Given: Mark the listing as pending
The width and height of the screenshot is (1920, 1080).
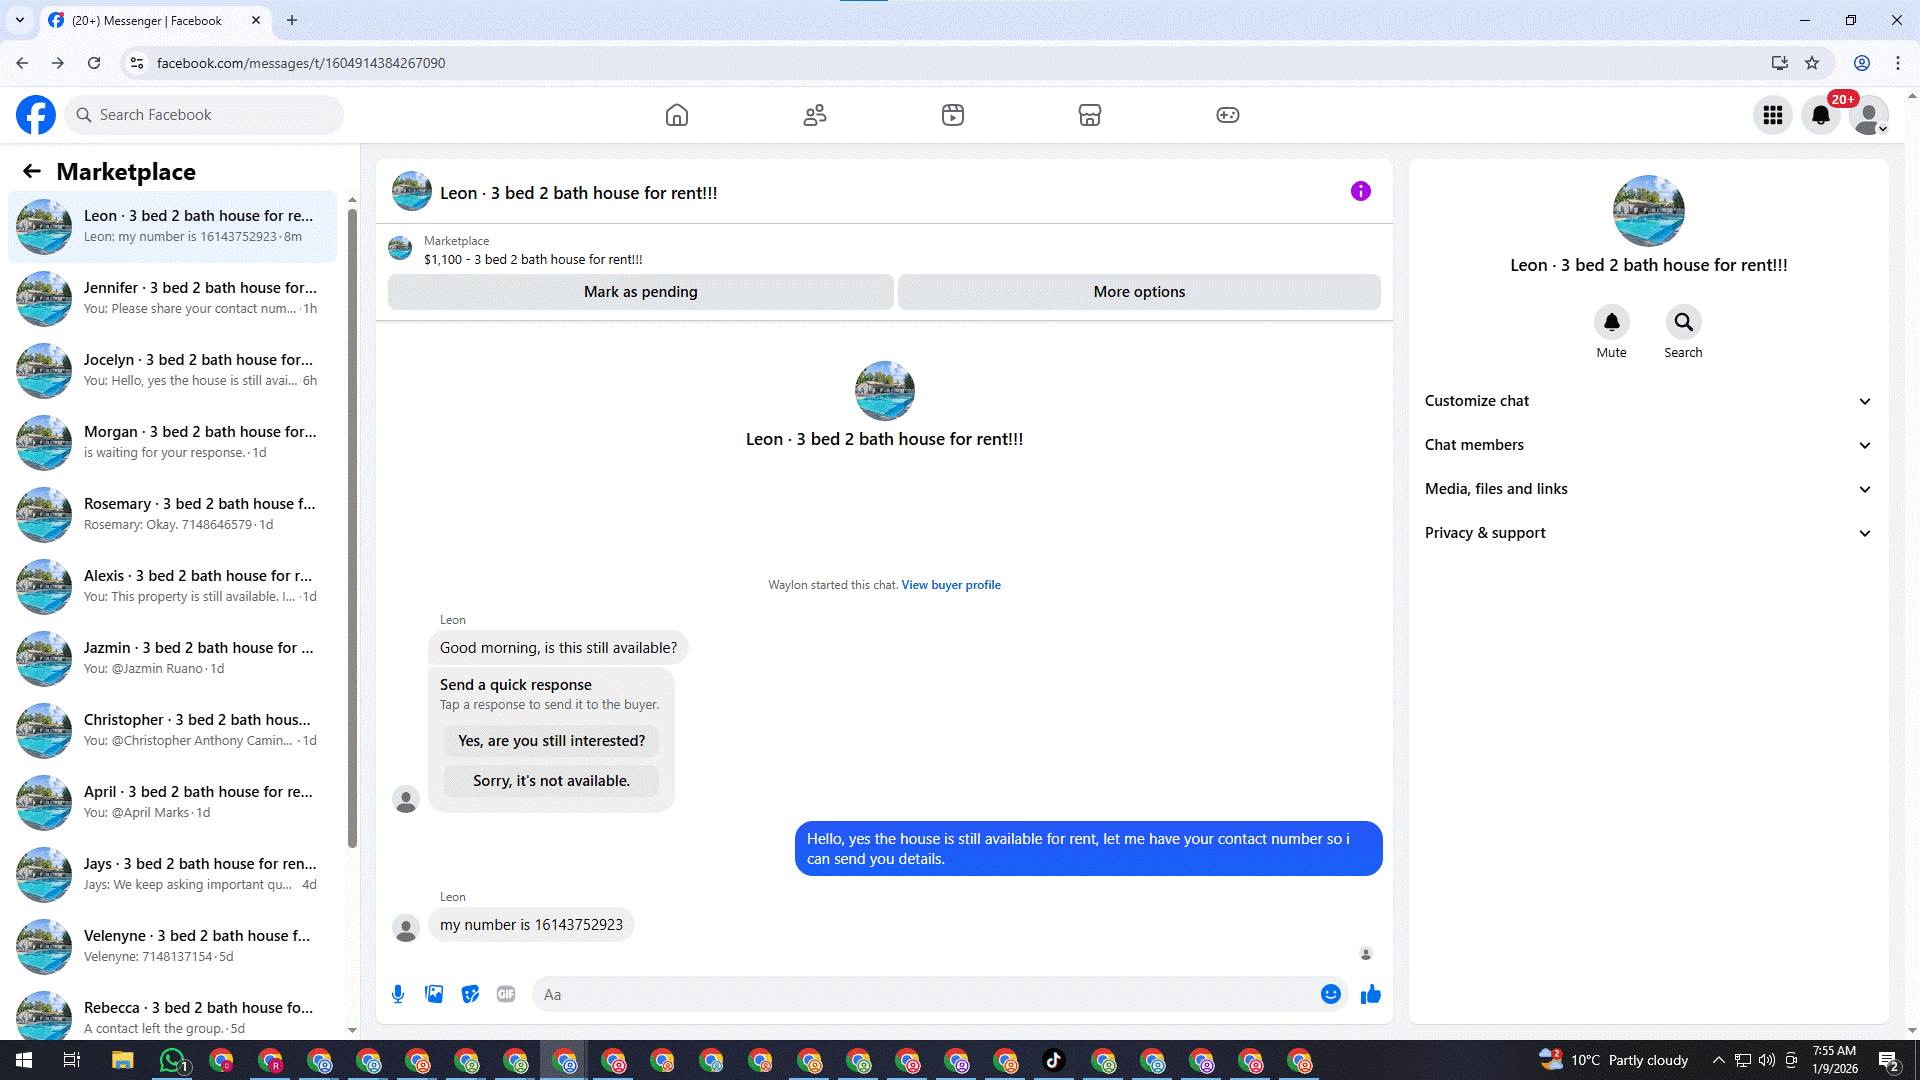Looking at the screenshot, I should click(x=640, y=292).
